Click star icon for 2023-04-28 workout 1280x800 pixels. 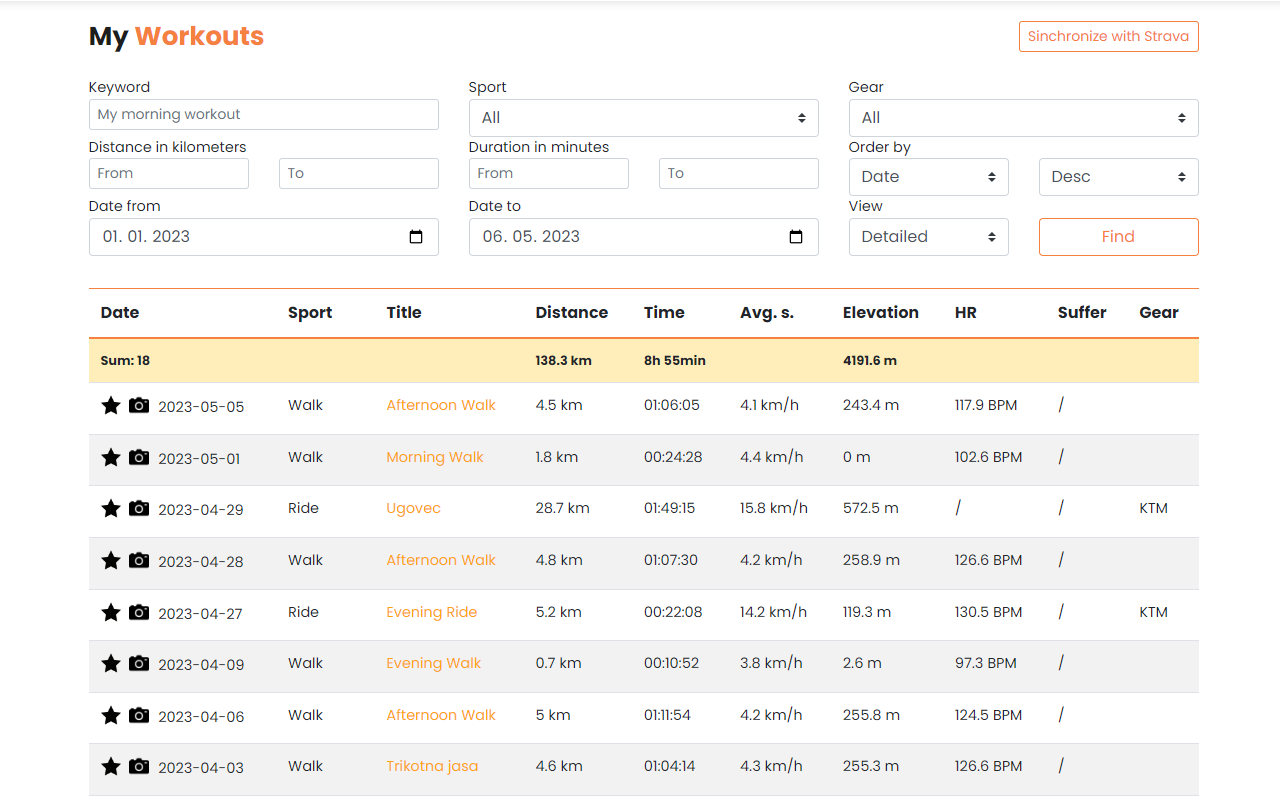point(111,560)
